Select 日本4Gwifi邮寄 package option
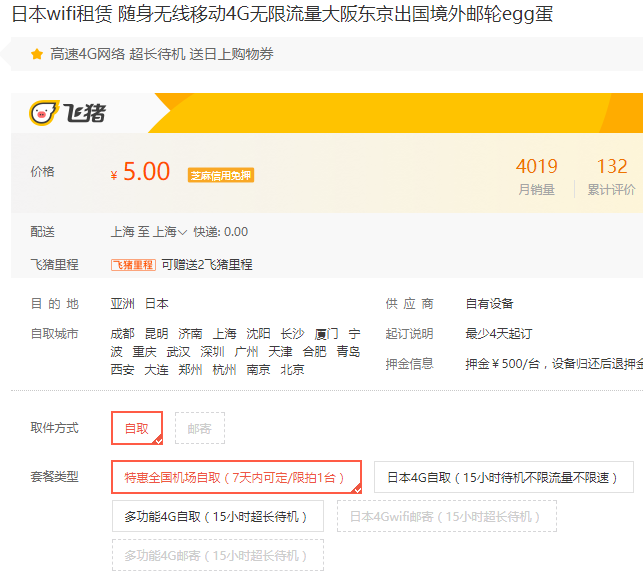 click(447, 516)
